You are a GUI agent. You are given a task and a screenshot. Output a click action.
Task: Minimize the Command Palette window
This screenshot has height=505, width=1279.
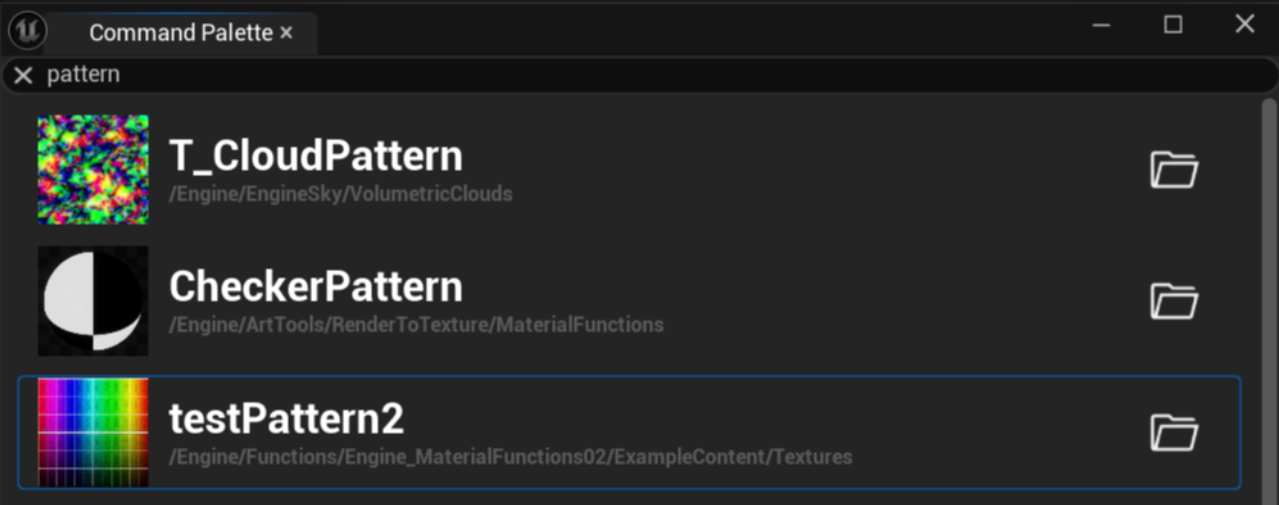[x=1102, y=26]
